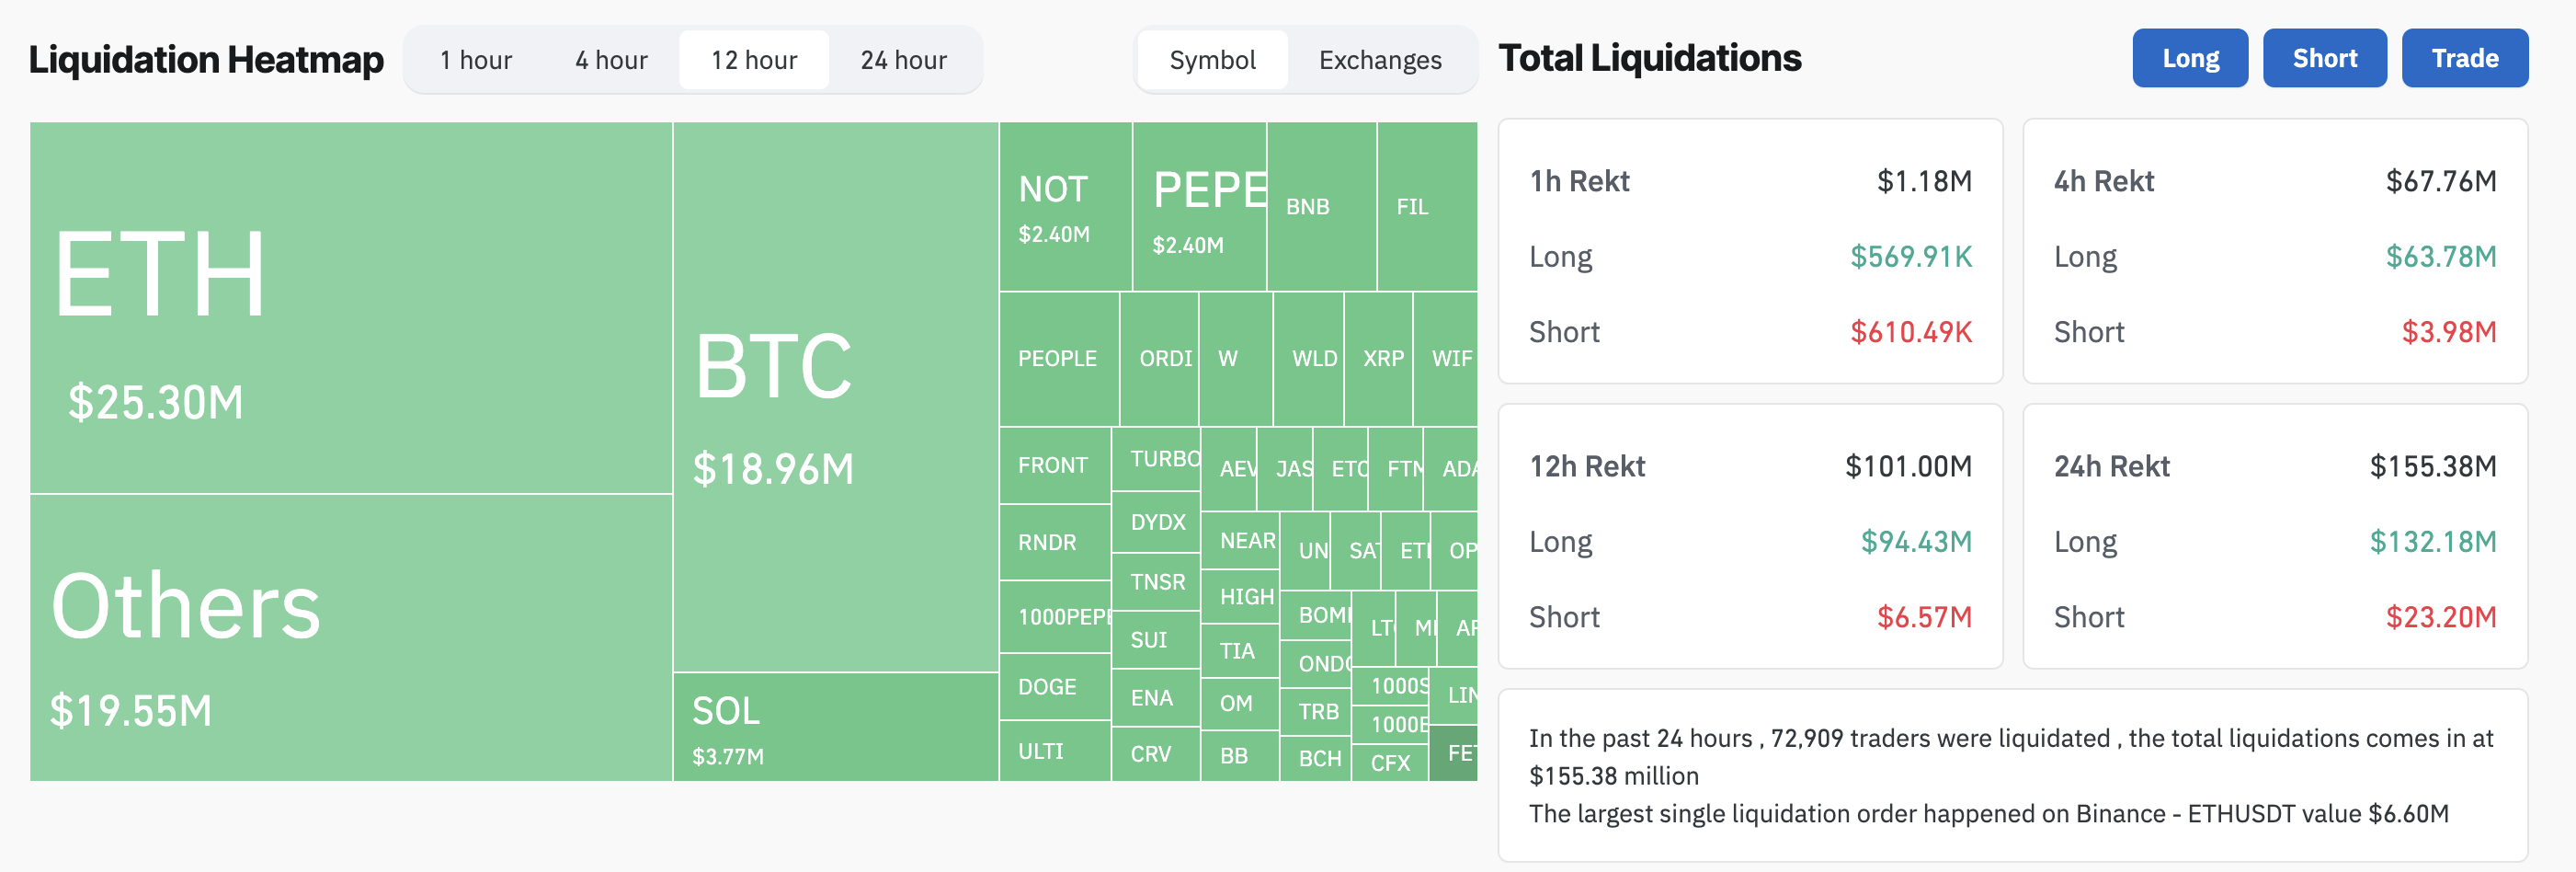Click the PEOPLE heatmap cell
This screenshot has width=2576, height=872.
pos(1058,358)
